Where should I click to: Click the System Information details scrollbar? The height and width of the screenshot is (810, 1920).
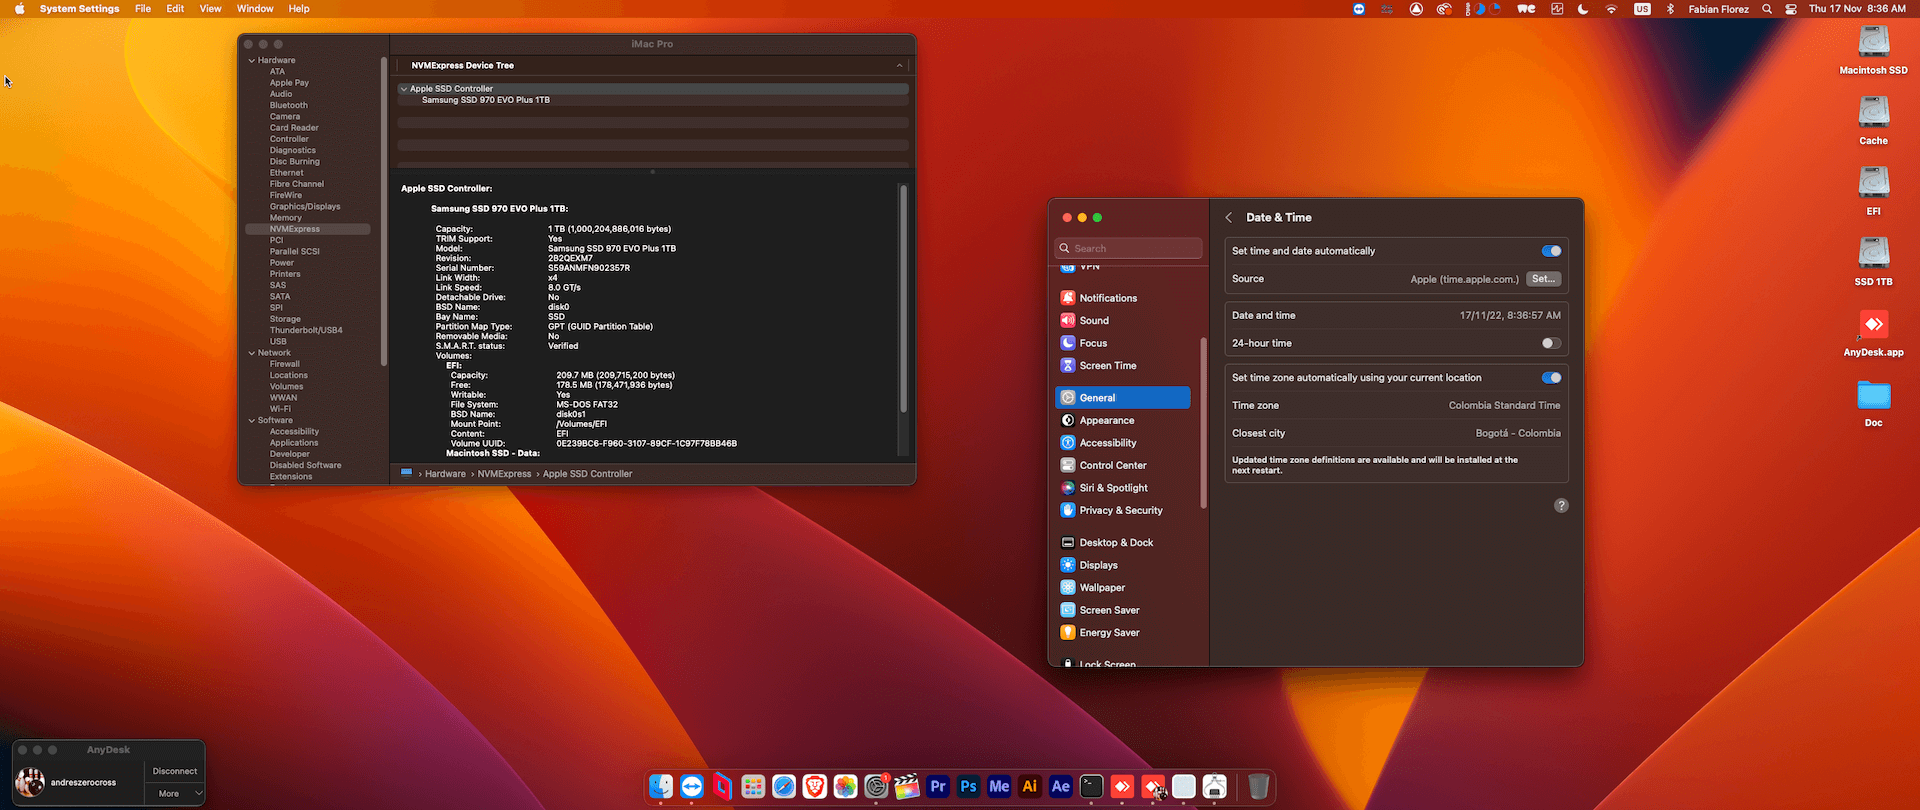[x=903, y=300]
